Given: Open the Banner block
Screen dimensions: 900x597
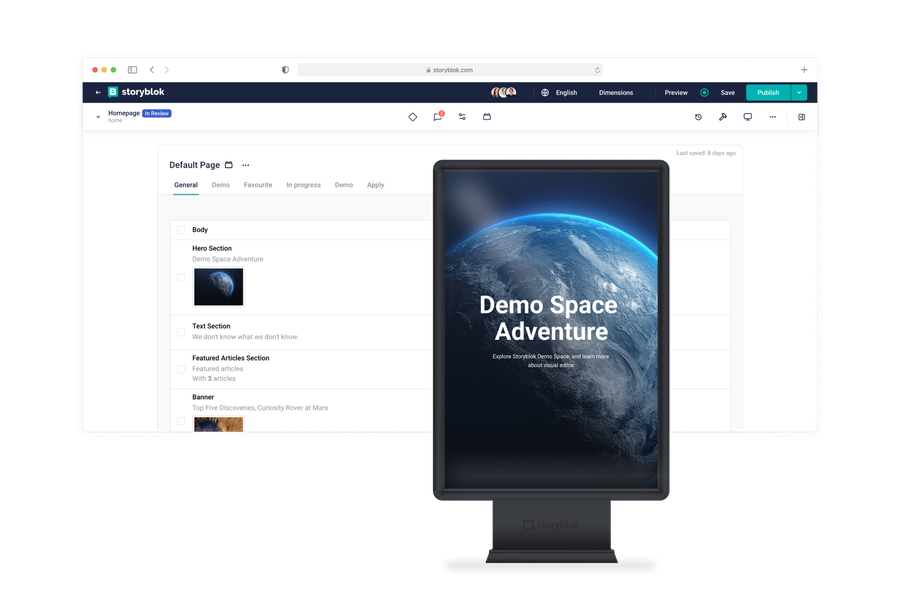Looking at the screenshot, I should pyautogui.click(x=203, y=397).
